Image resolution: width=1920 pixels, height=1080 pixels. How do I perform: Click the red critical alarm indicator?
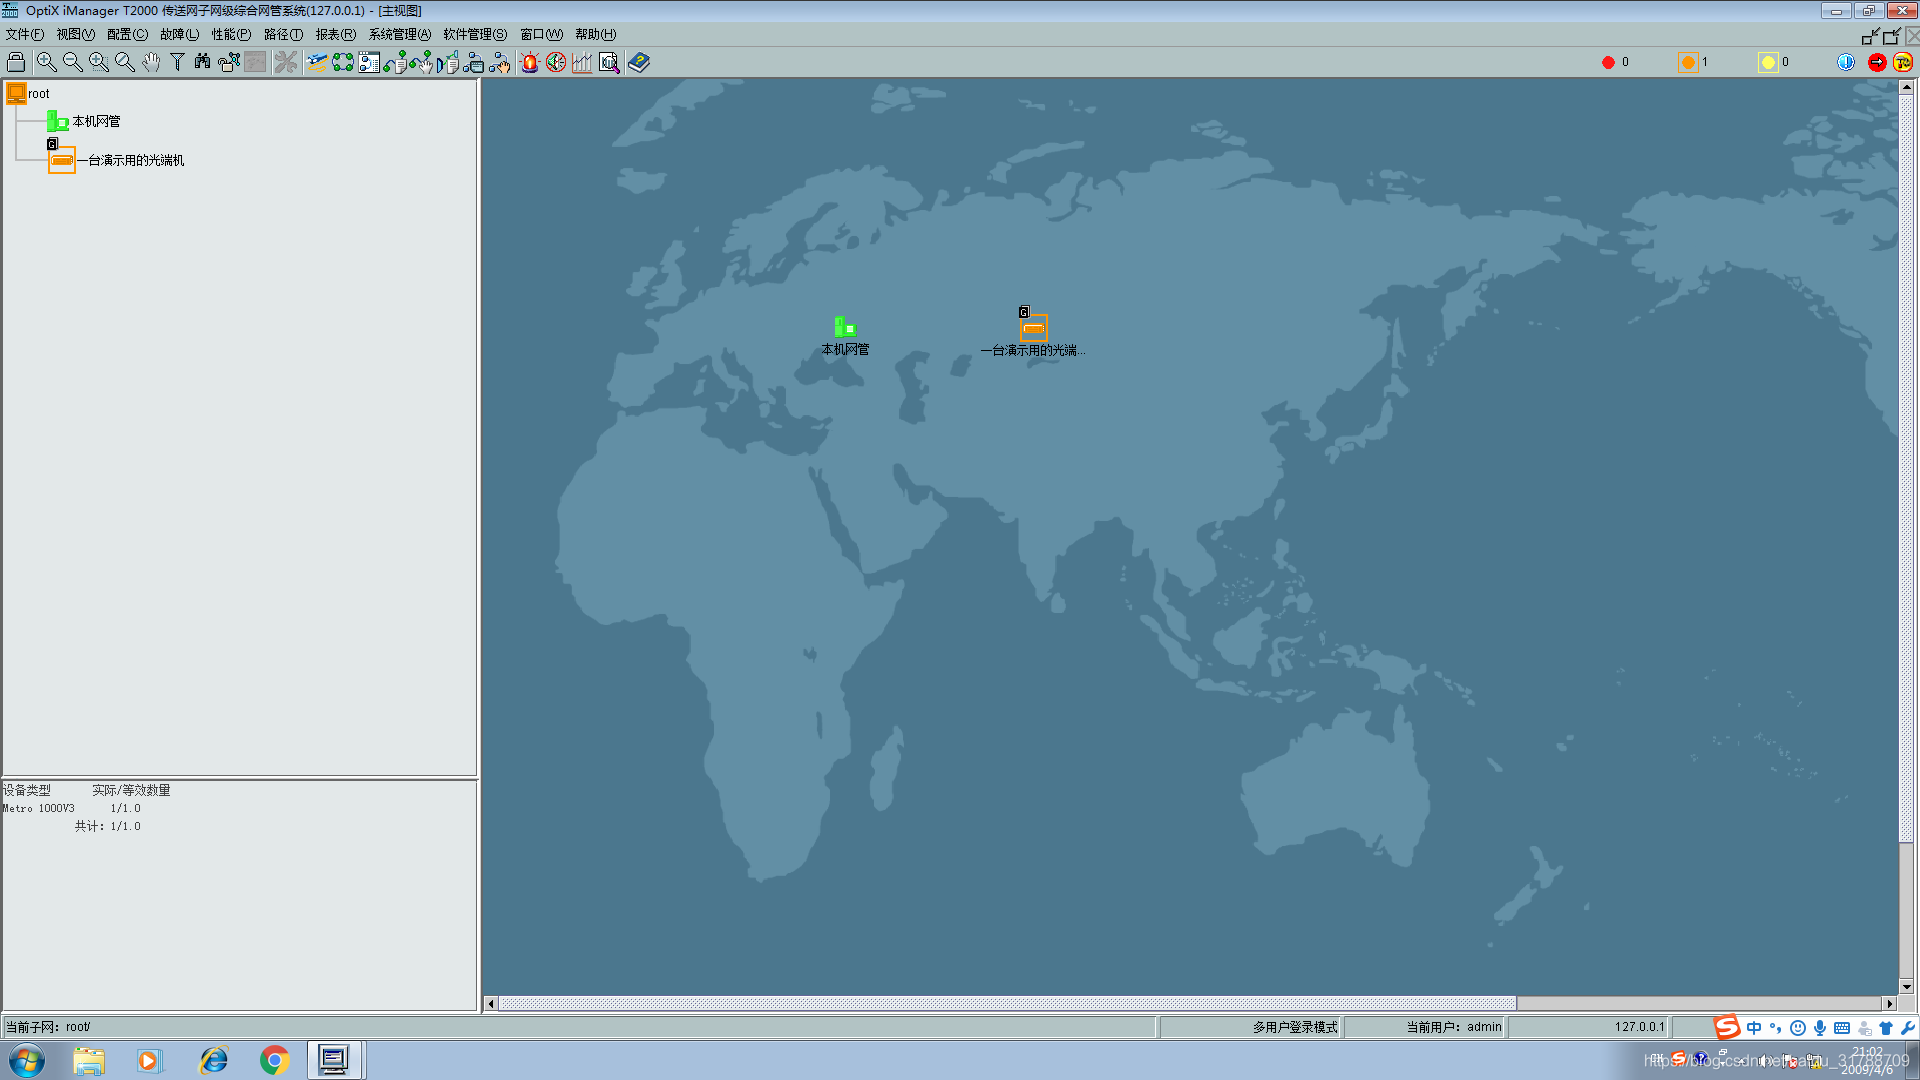pyautogui.click(x=1608, y=62)
